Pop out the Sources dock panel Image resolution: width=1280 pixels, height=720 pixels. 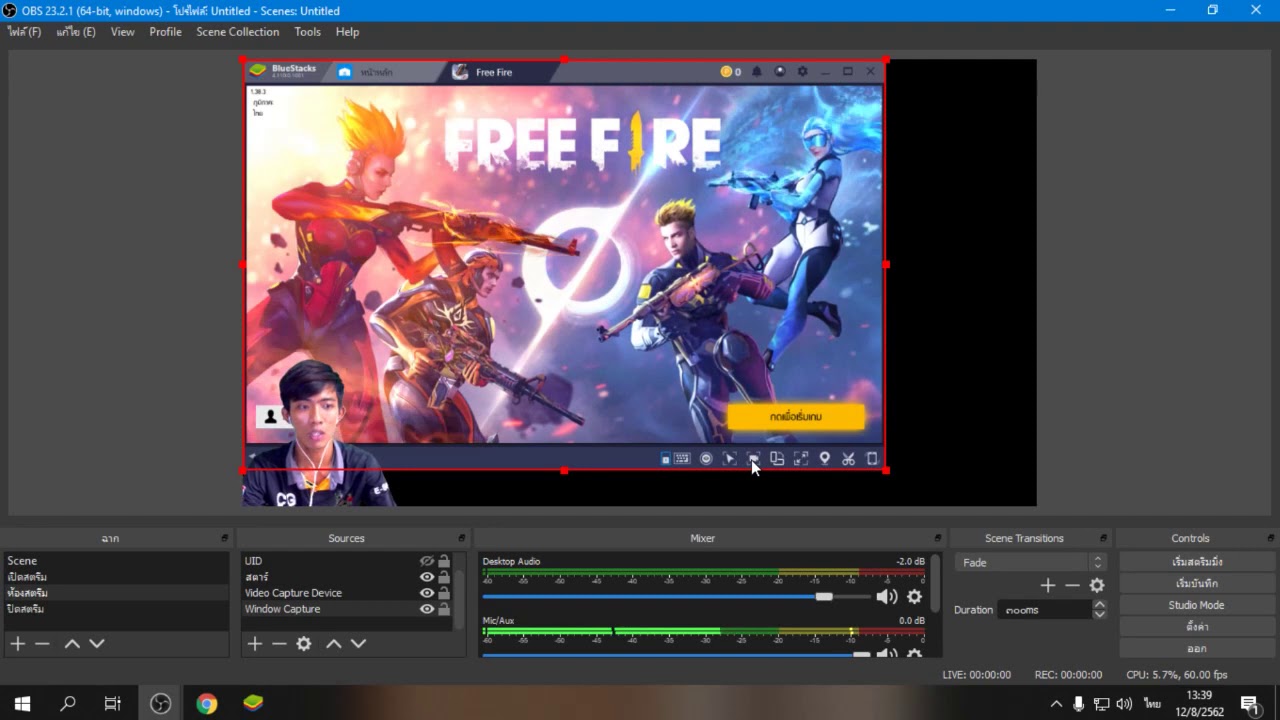pos(461,538)
